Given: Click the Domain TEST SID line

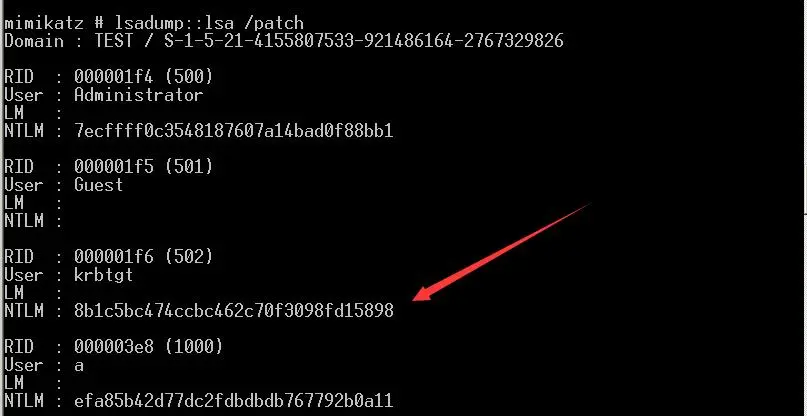Looking at the screenshot, I should (x=284, y=41).
